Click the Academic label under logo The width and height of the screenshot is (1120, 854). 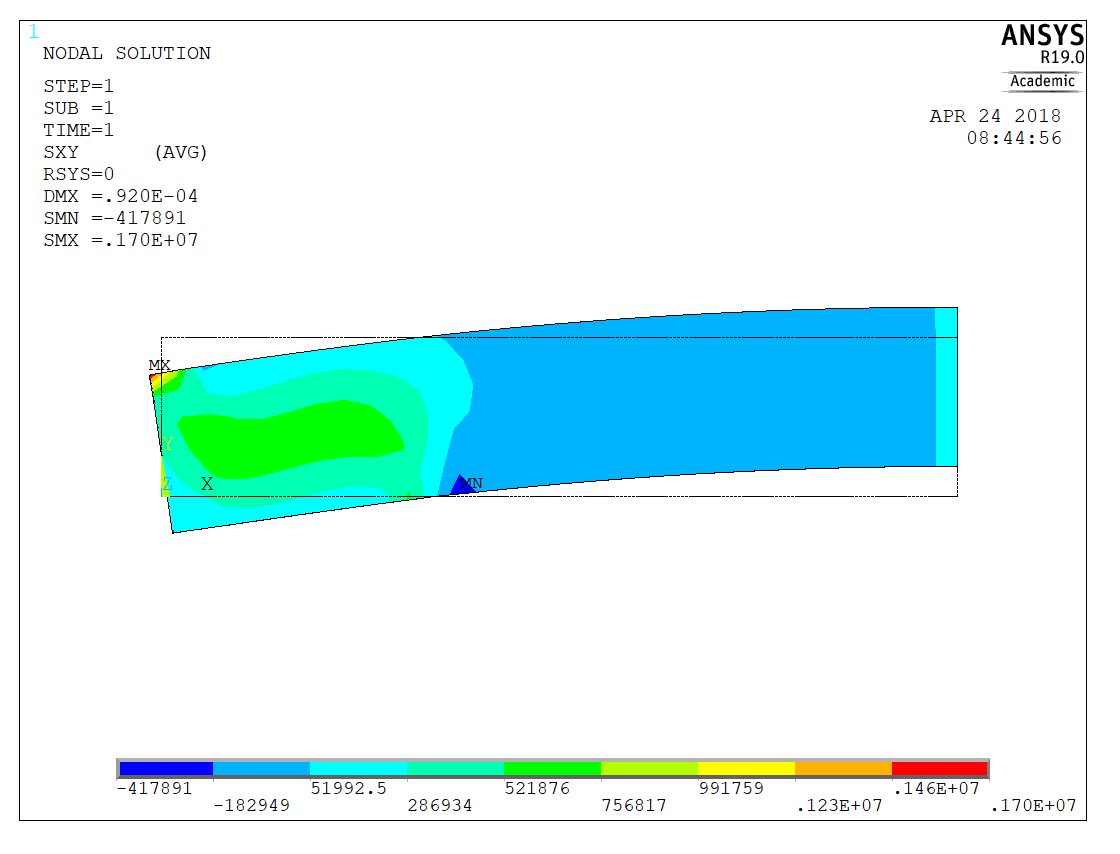[1042, 81]
